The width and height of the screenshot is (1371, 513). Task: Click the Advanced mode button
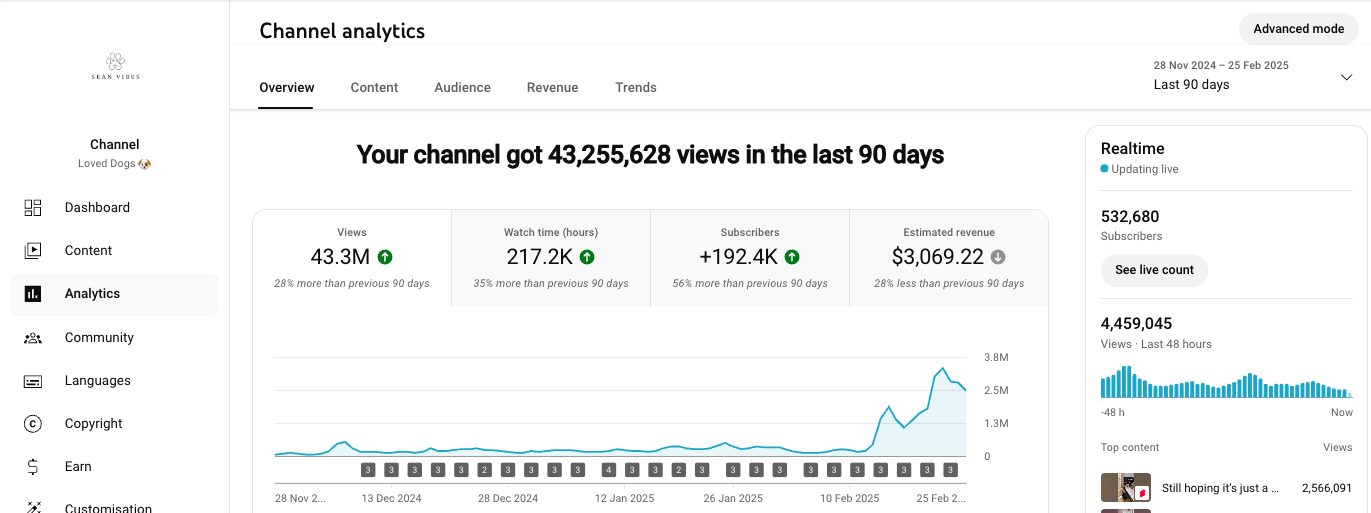click(1298, 29)
